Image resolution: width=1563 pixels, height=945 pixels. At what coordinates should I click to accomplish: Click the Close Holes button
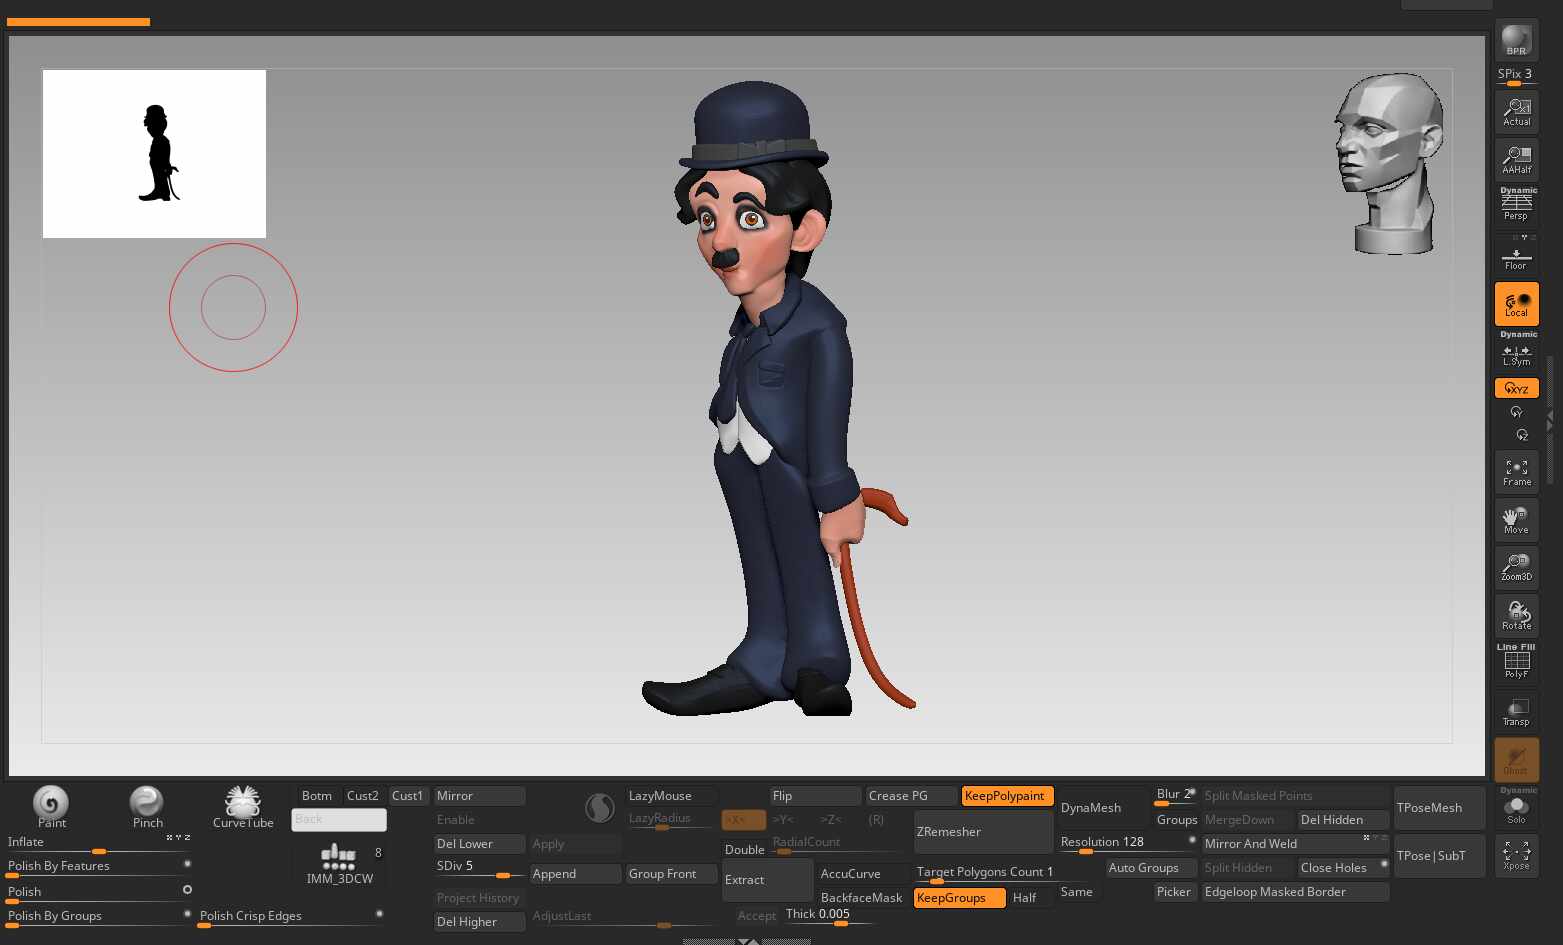tap(1343, 868)
